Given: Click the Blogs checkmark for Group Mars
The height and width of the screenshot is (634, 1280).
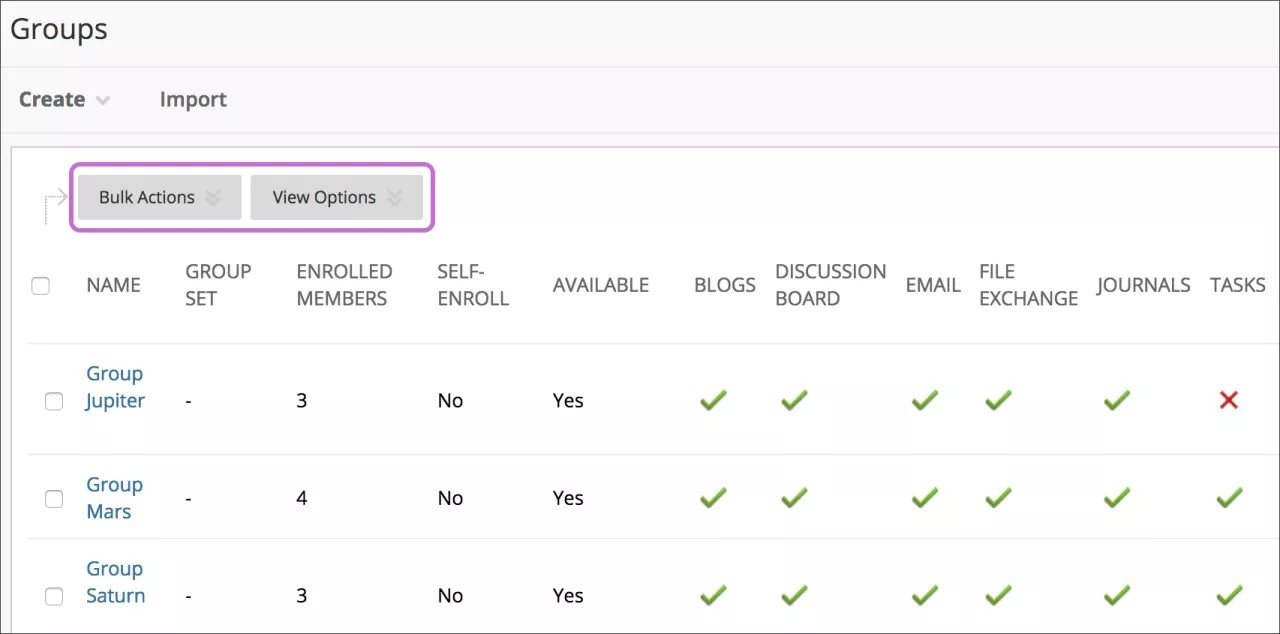Looking at the screenshot, I should click(x=713, y=498).
